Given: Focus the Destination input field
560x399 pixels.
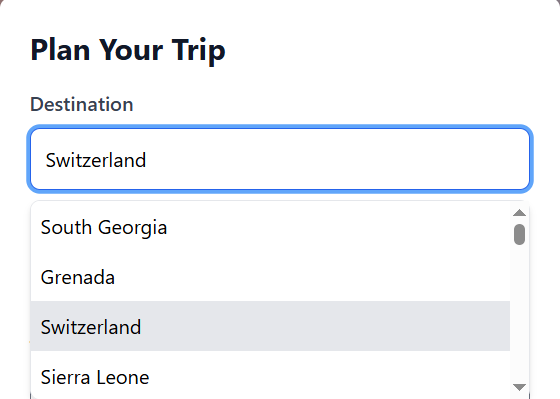Looking at the screenshot, I should 280,159.
